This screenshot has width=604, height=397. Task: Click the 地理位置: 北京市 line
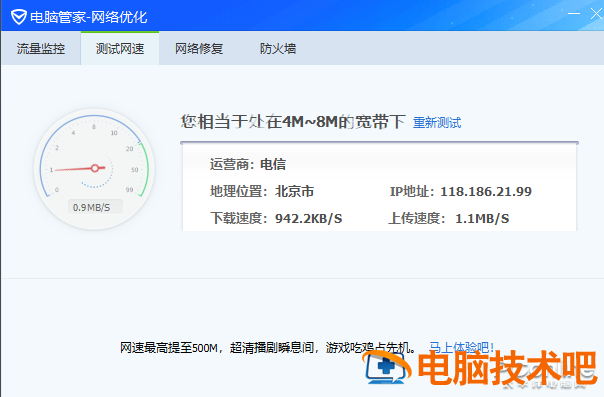[262, 191]
